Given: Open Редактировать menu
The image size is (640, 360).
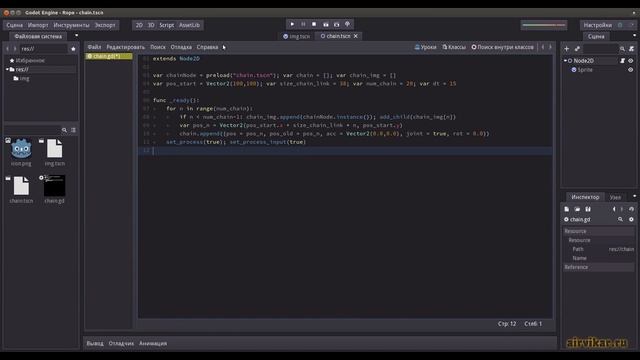Looking at the screenshot, I should [125, 47].
